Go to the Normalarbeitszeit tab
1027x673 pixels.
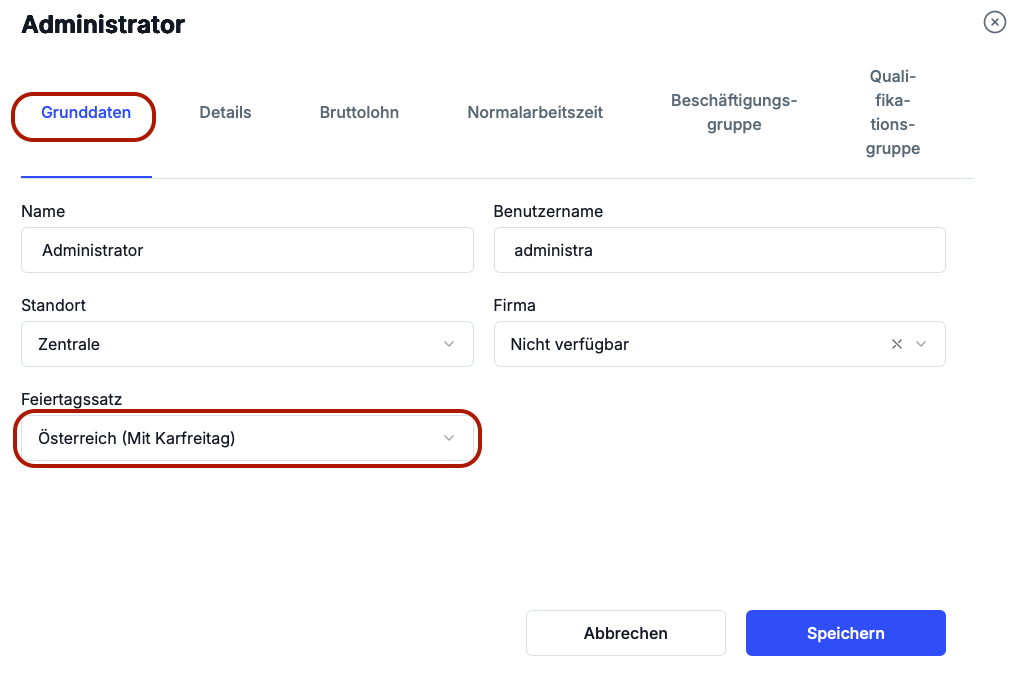click(535, 112)
